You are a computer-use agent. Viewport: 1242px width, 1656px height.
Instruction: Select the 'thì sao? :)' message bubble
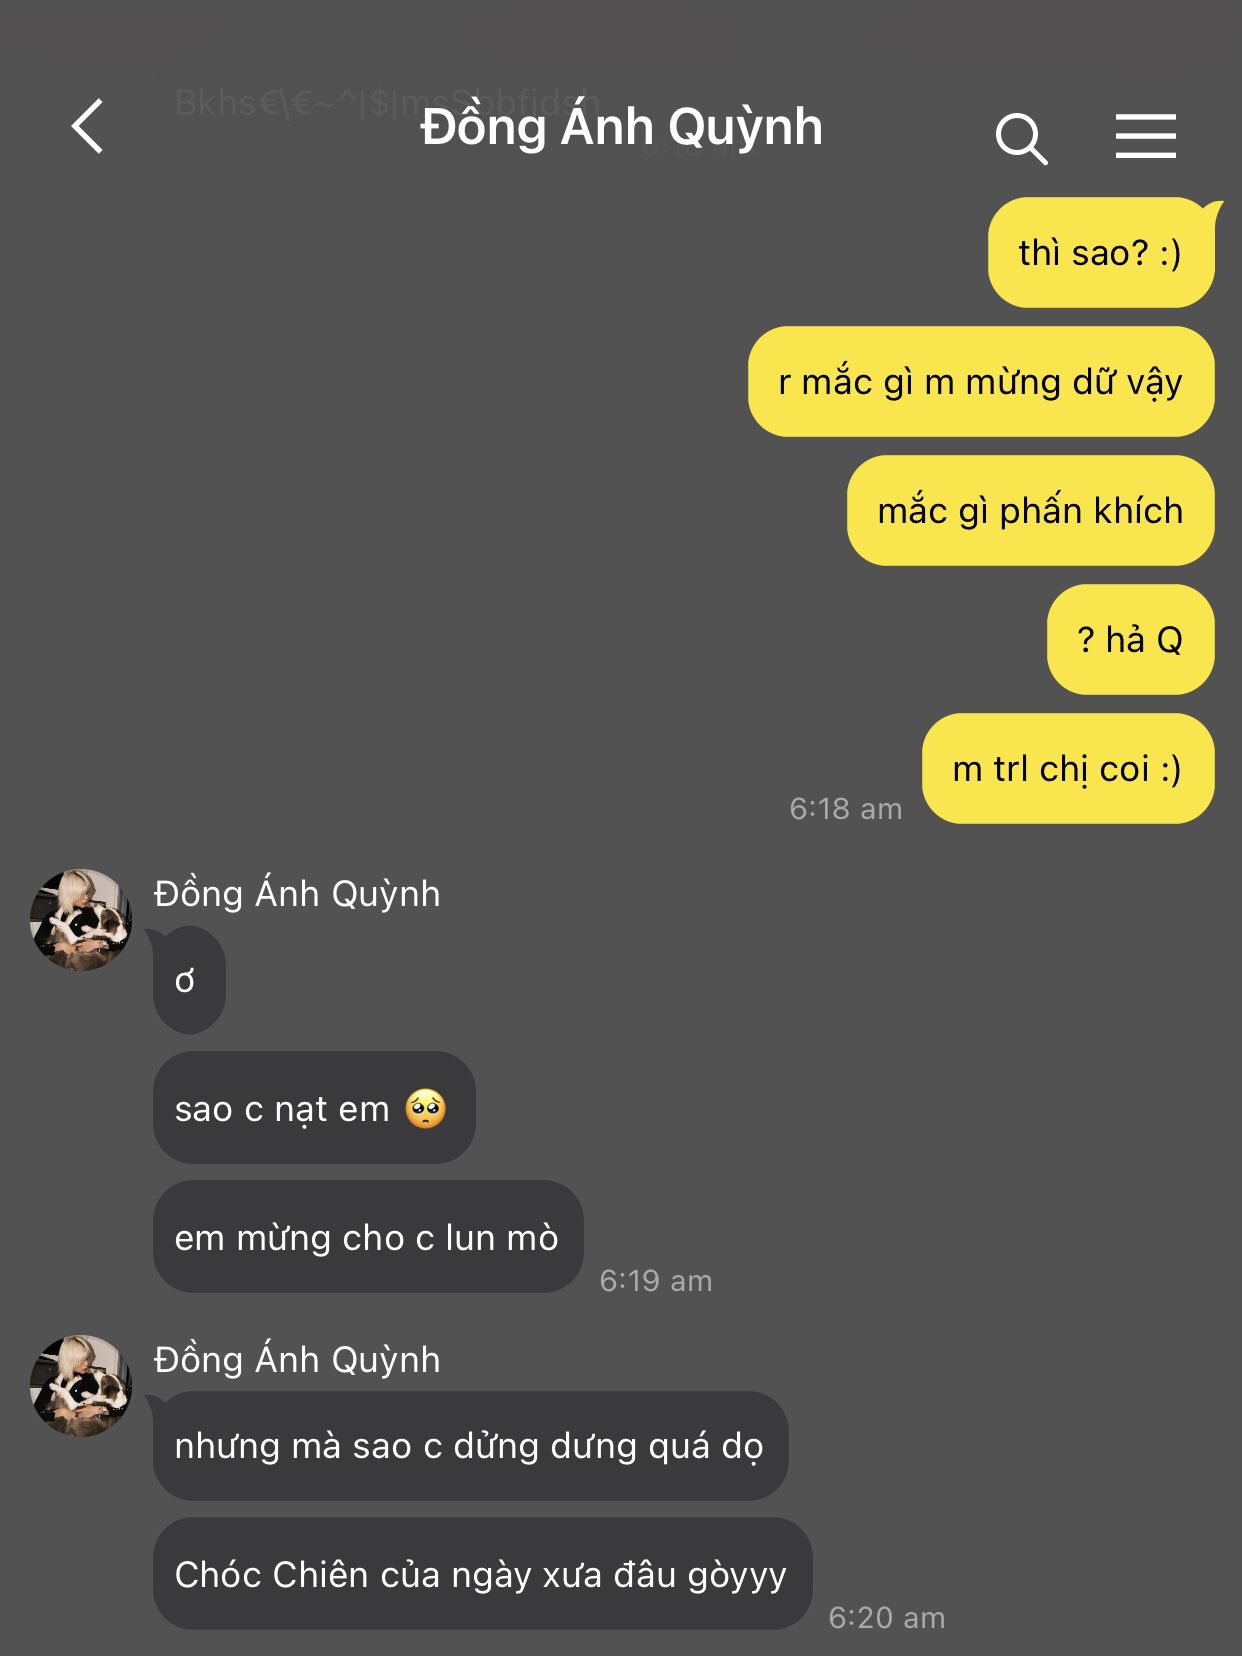[1102, 252]
